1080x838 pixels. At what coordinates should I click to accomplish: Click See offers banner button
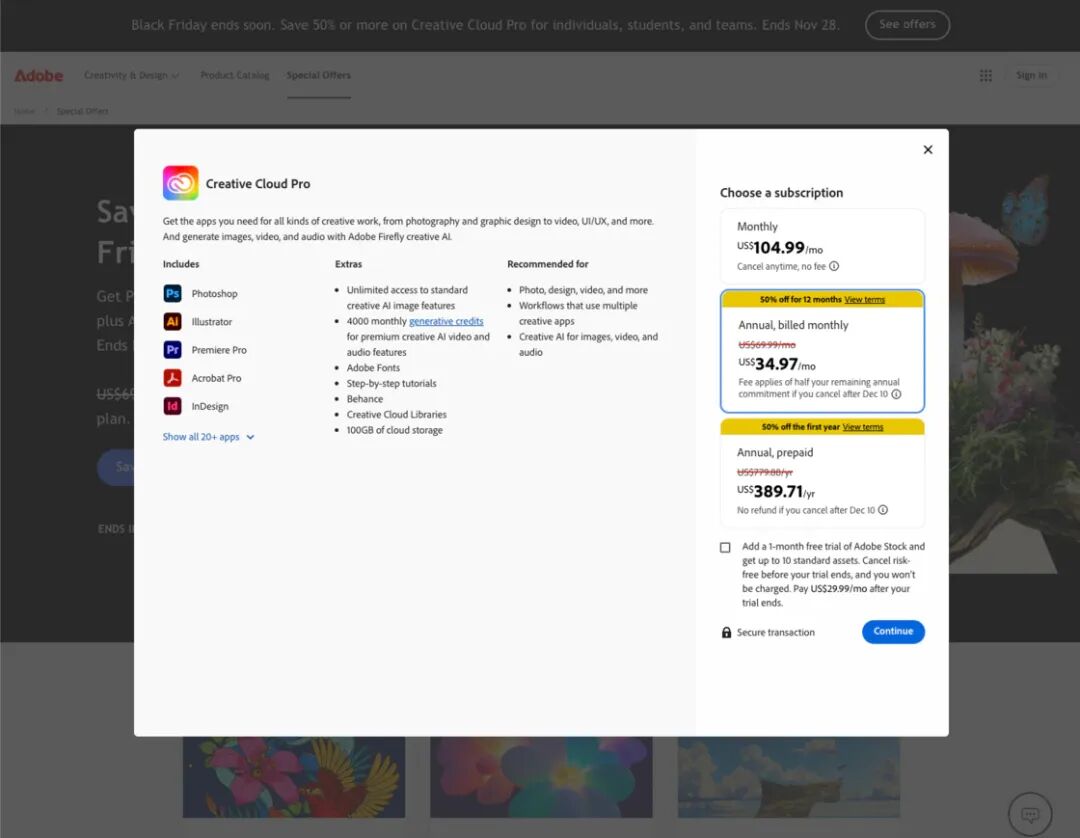point(907,25)
